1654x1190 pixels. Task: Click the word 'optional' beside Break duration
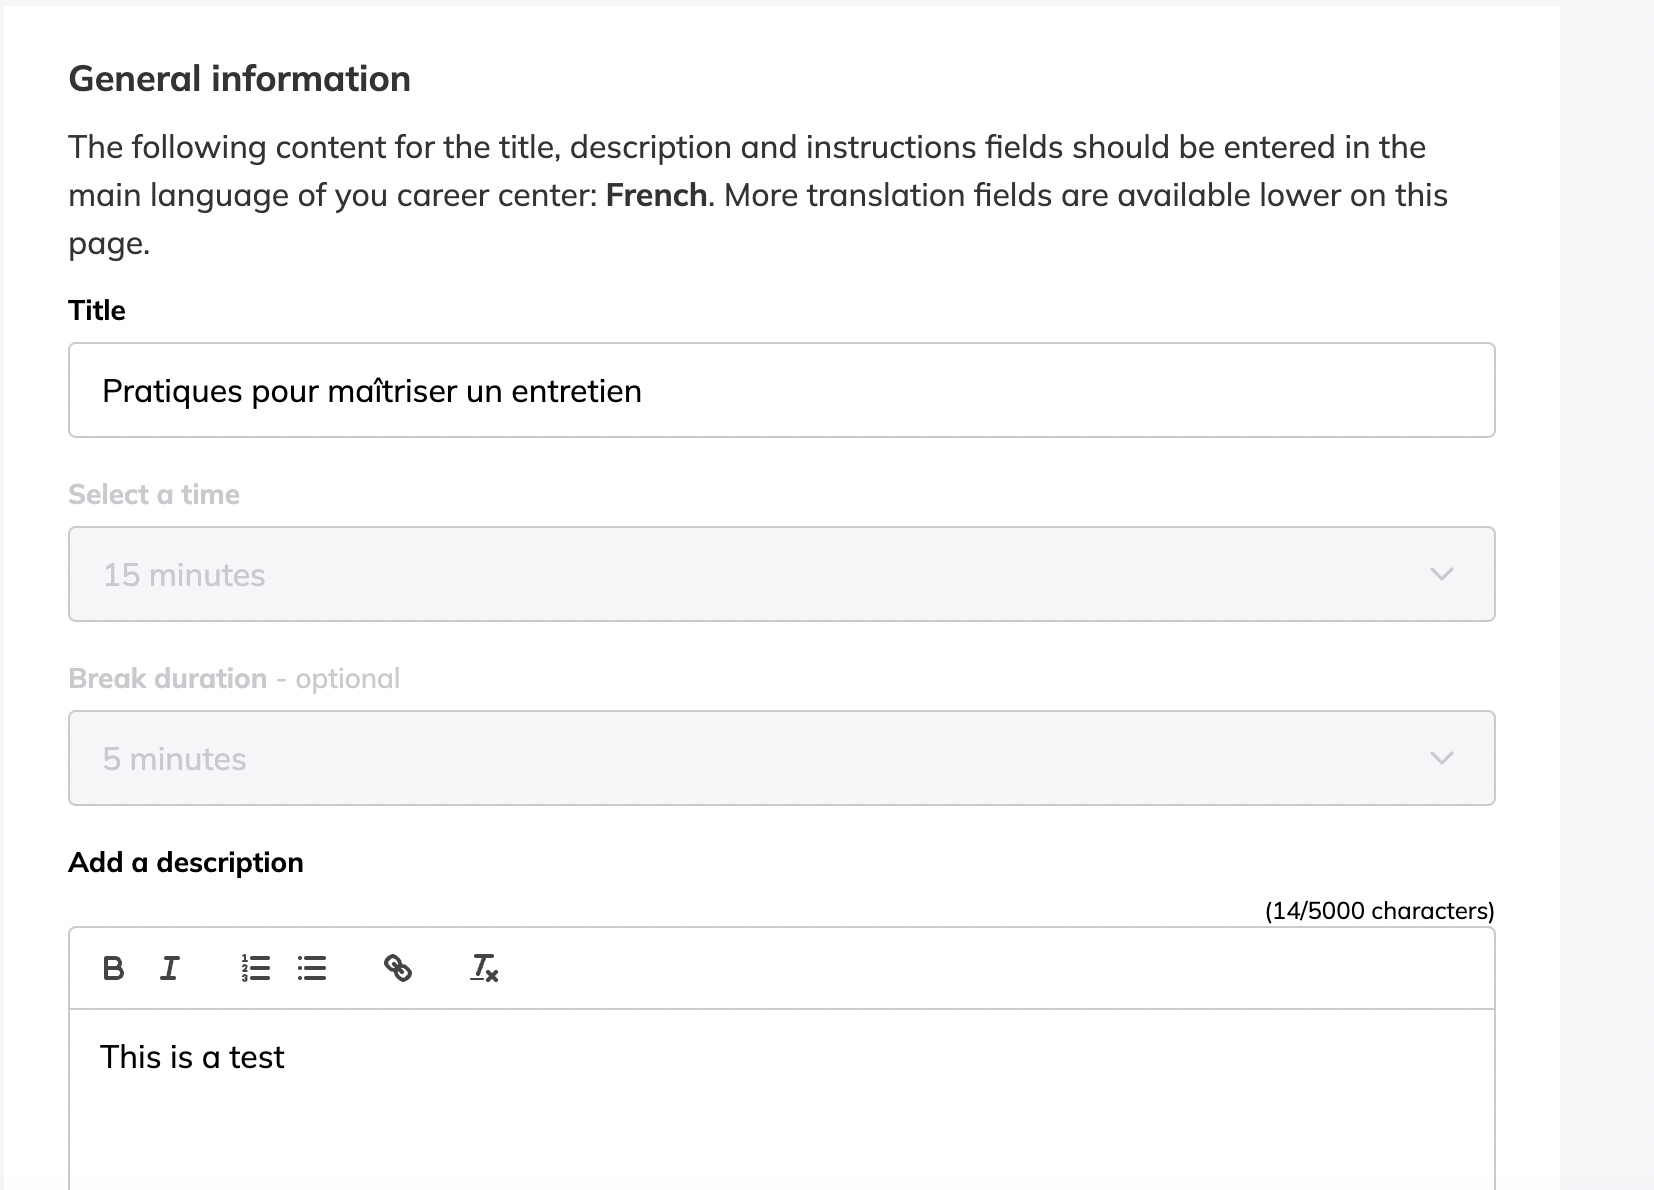click(x=347, y=678)
